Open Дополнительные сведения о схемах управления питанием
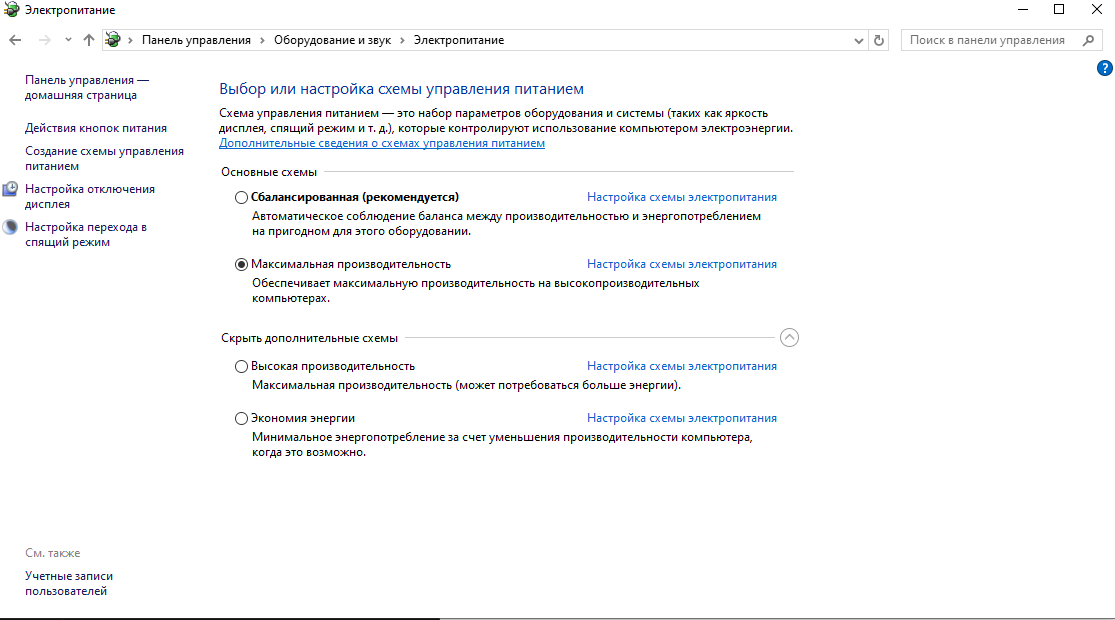Screen dimensions: 1115x620 [382, 143]
